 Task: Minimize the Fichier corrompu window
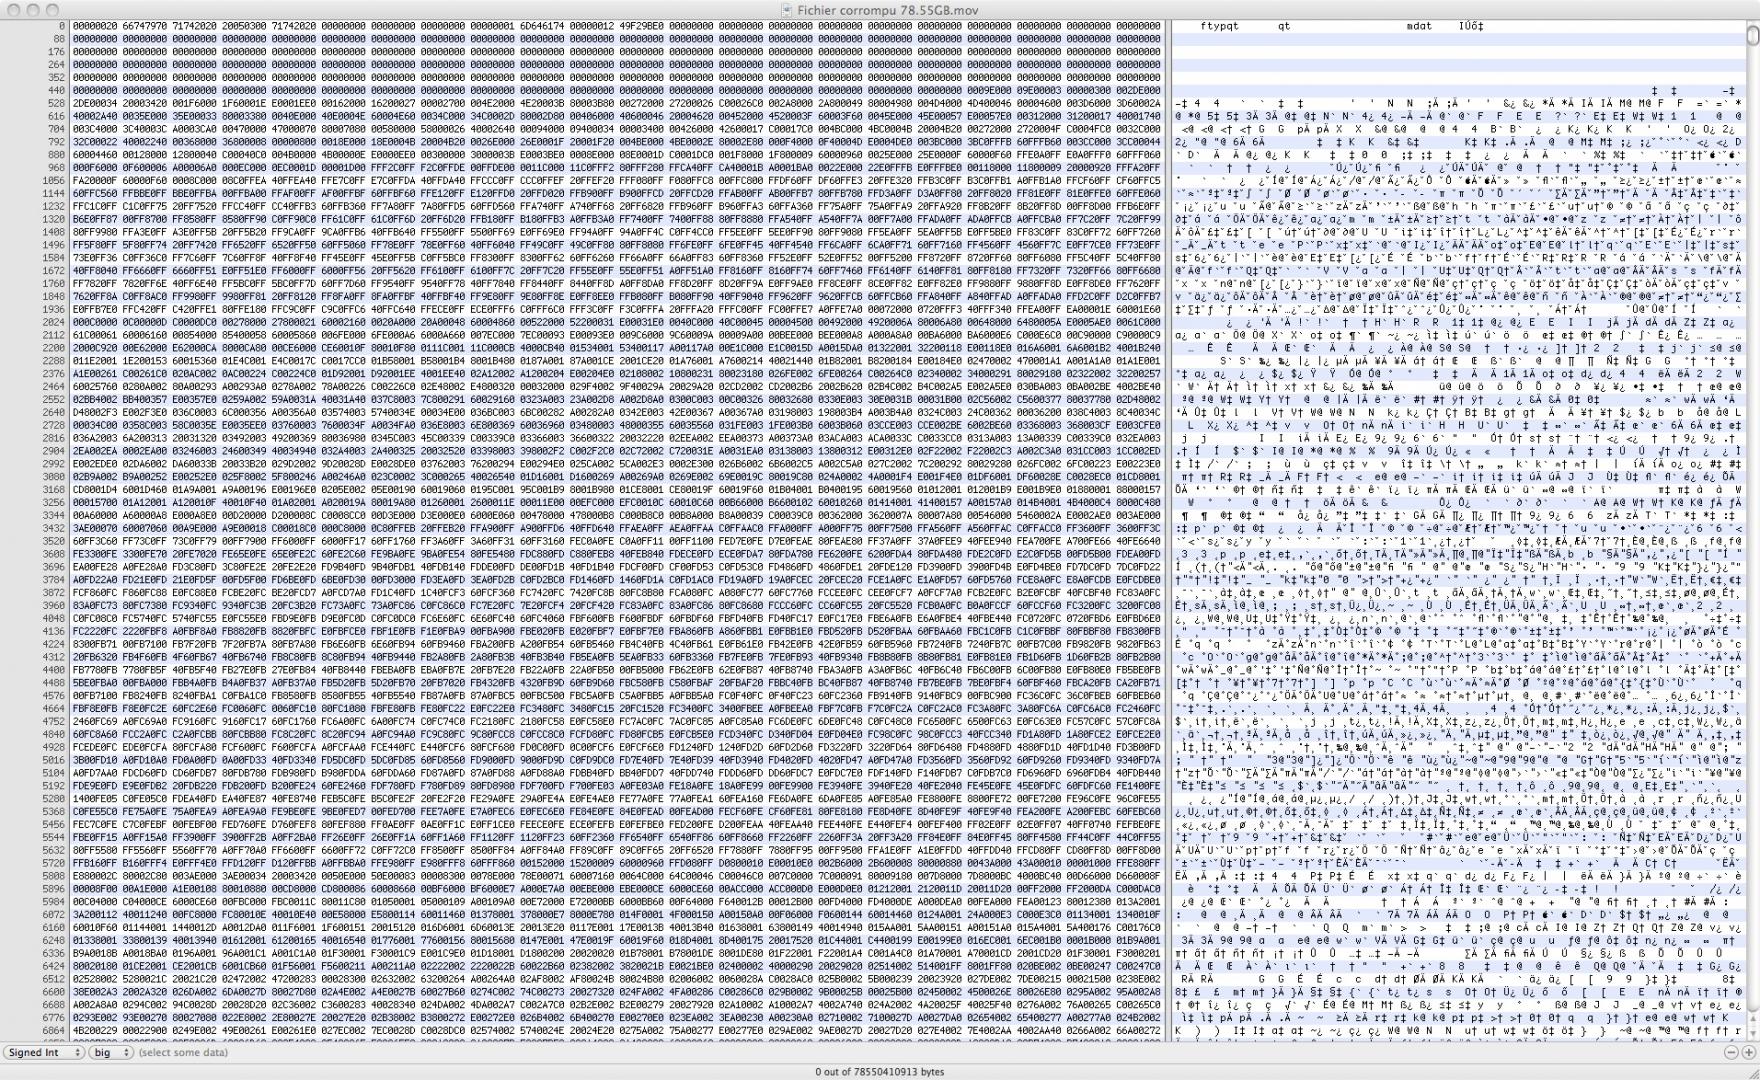(x=33, y=9)
